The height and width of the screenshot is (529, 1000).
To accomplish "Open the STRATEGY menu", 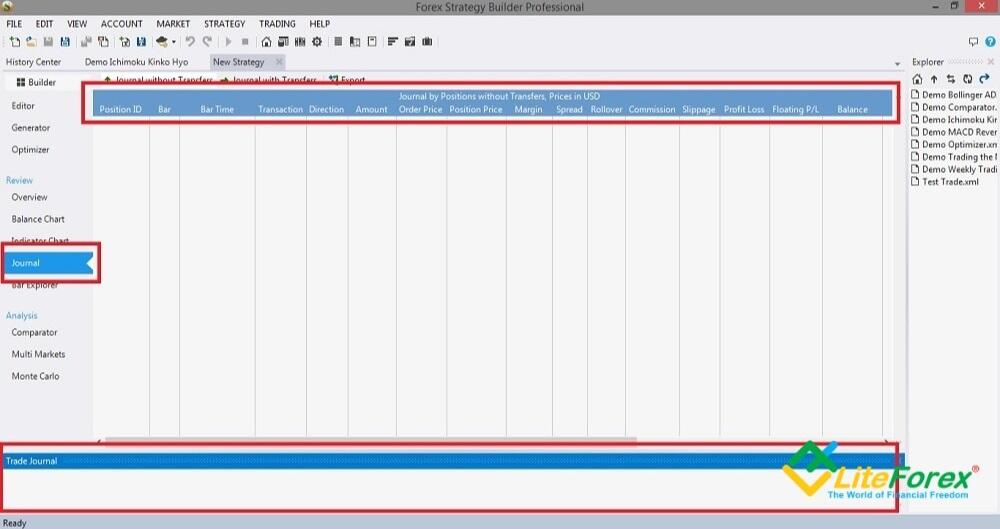I will (224, 24).
